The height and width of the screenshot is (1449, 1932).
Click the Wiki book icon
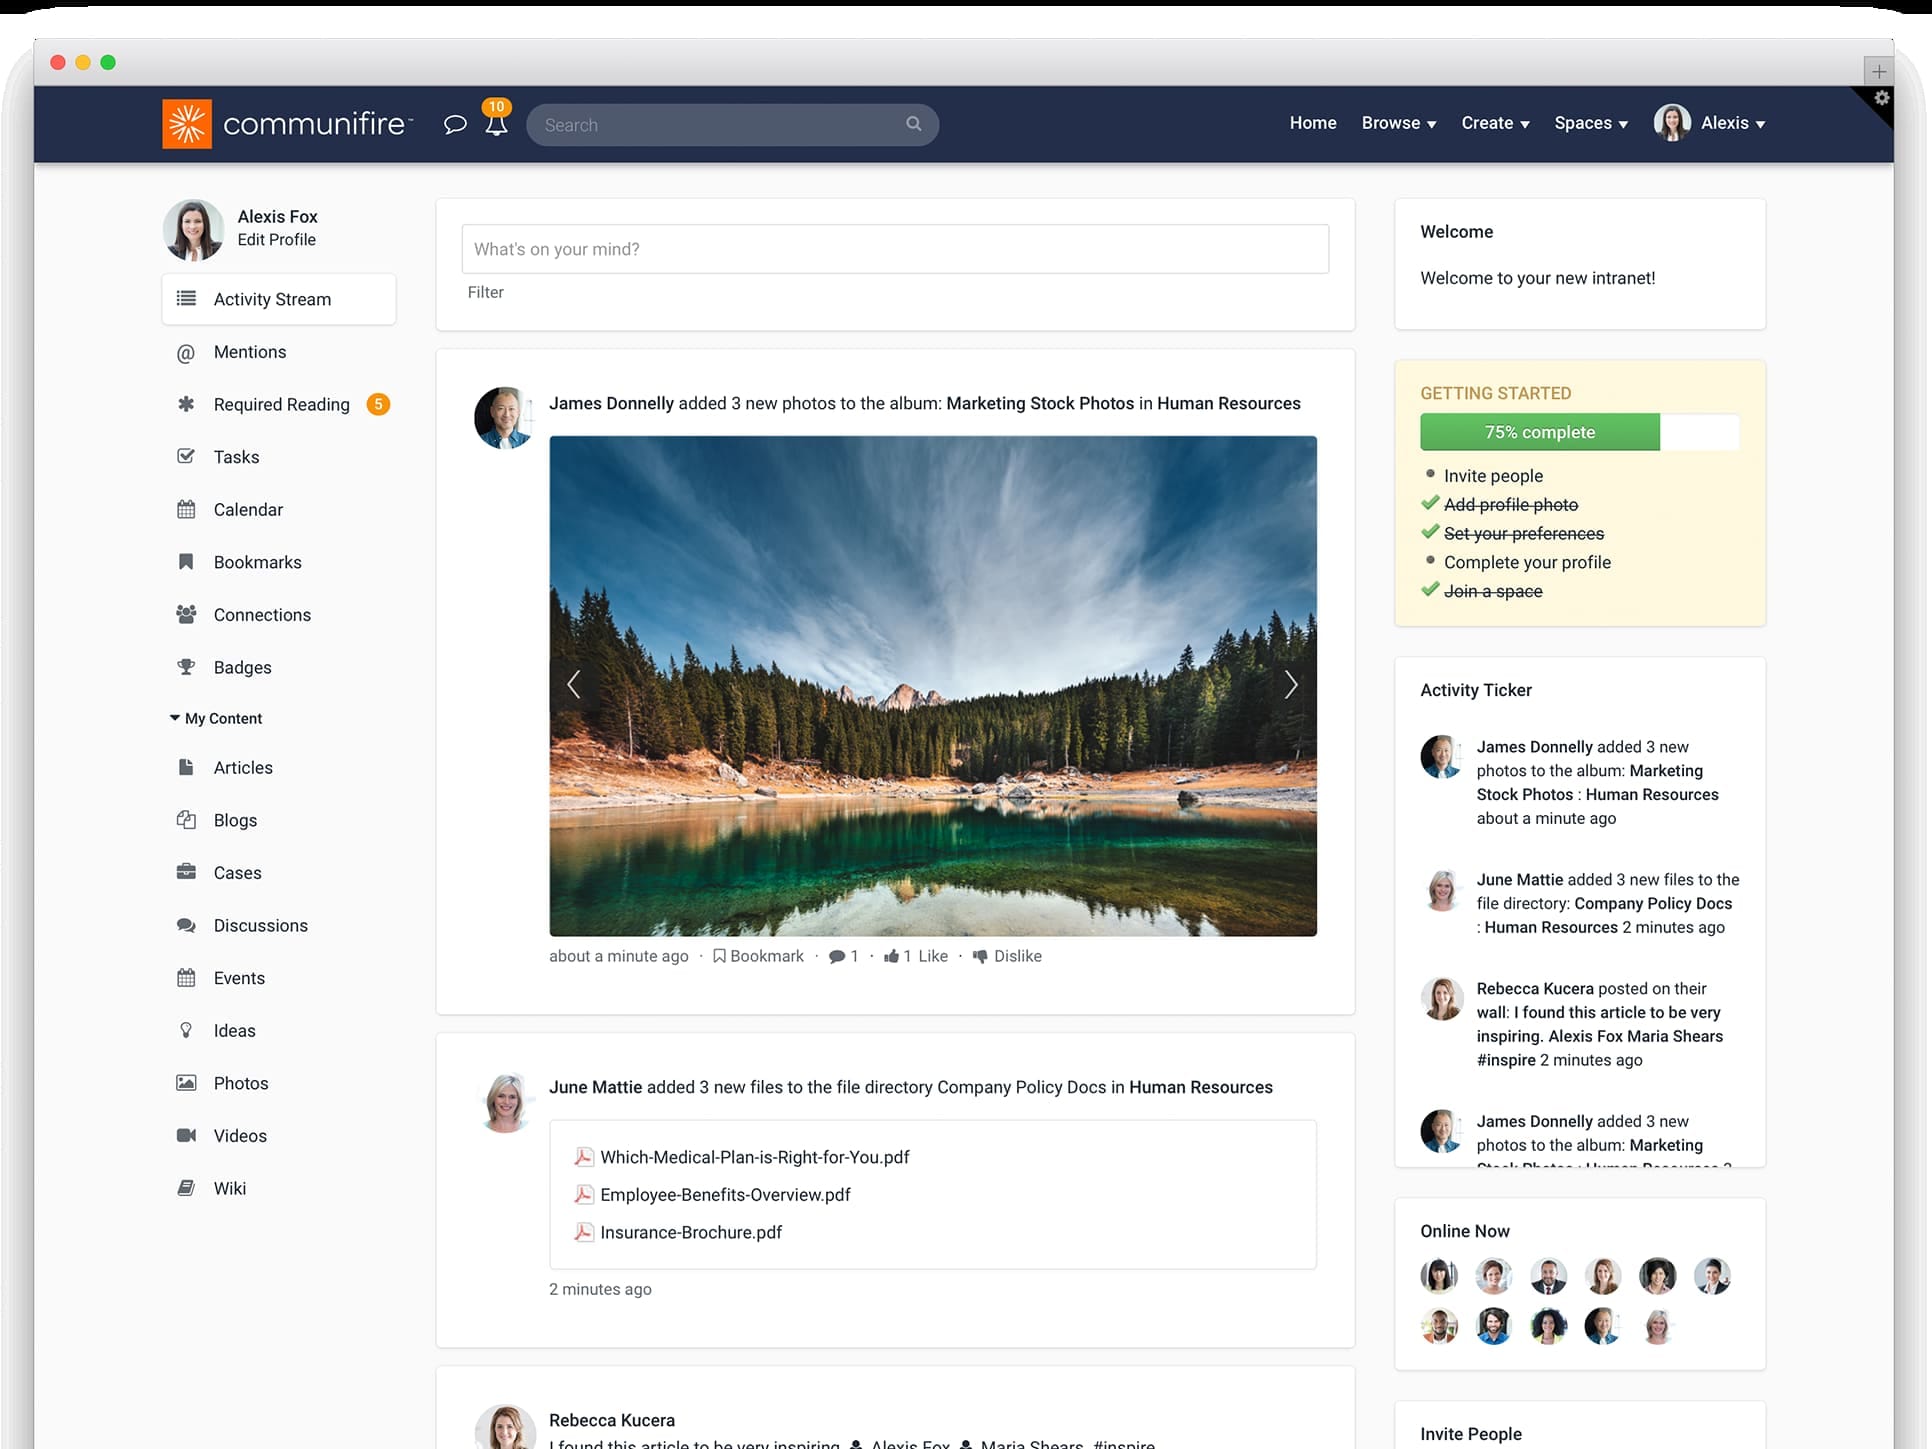(x=186, y=1188)
